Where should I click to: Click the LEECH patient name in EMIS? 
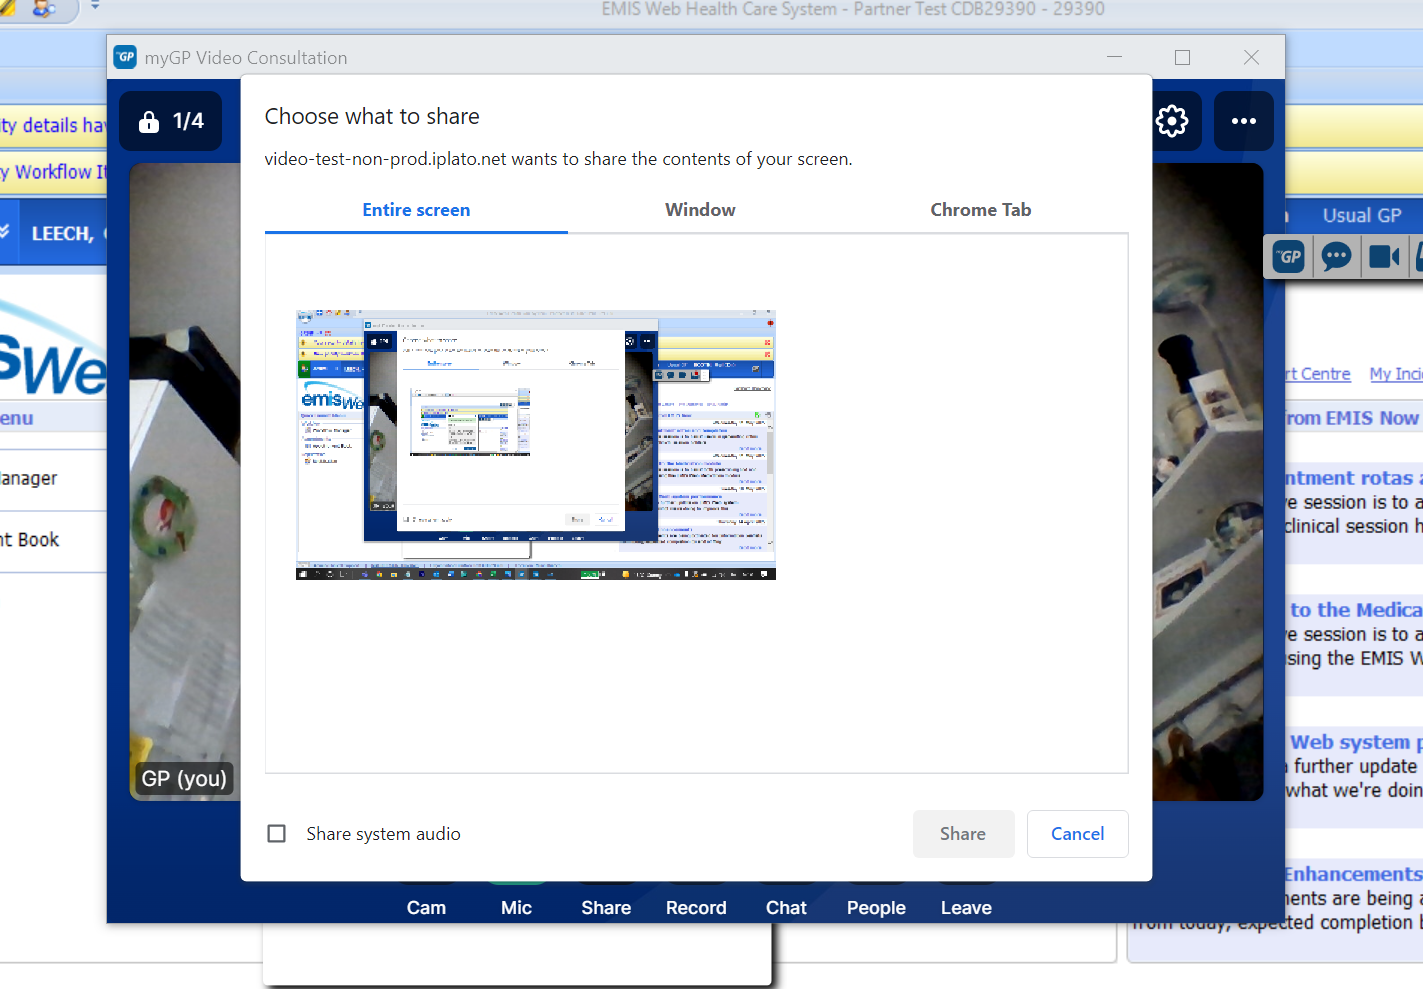(x=62, y=233)
